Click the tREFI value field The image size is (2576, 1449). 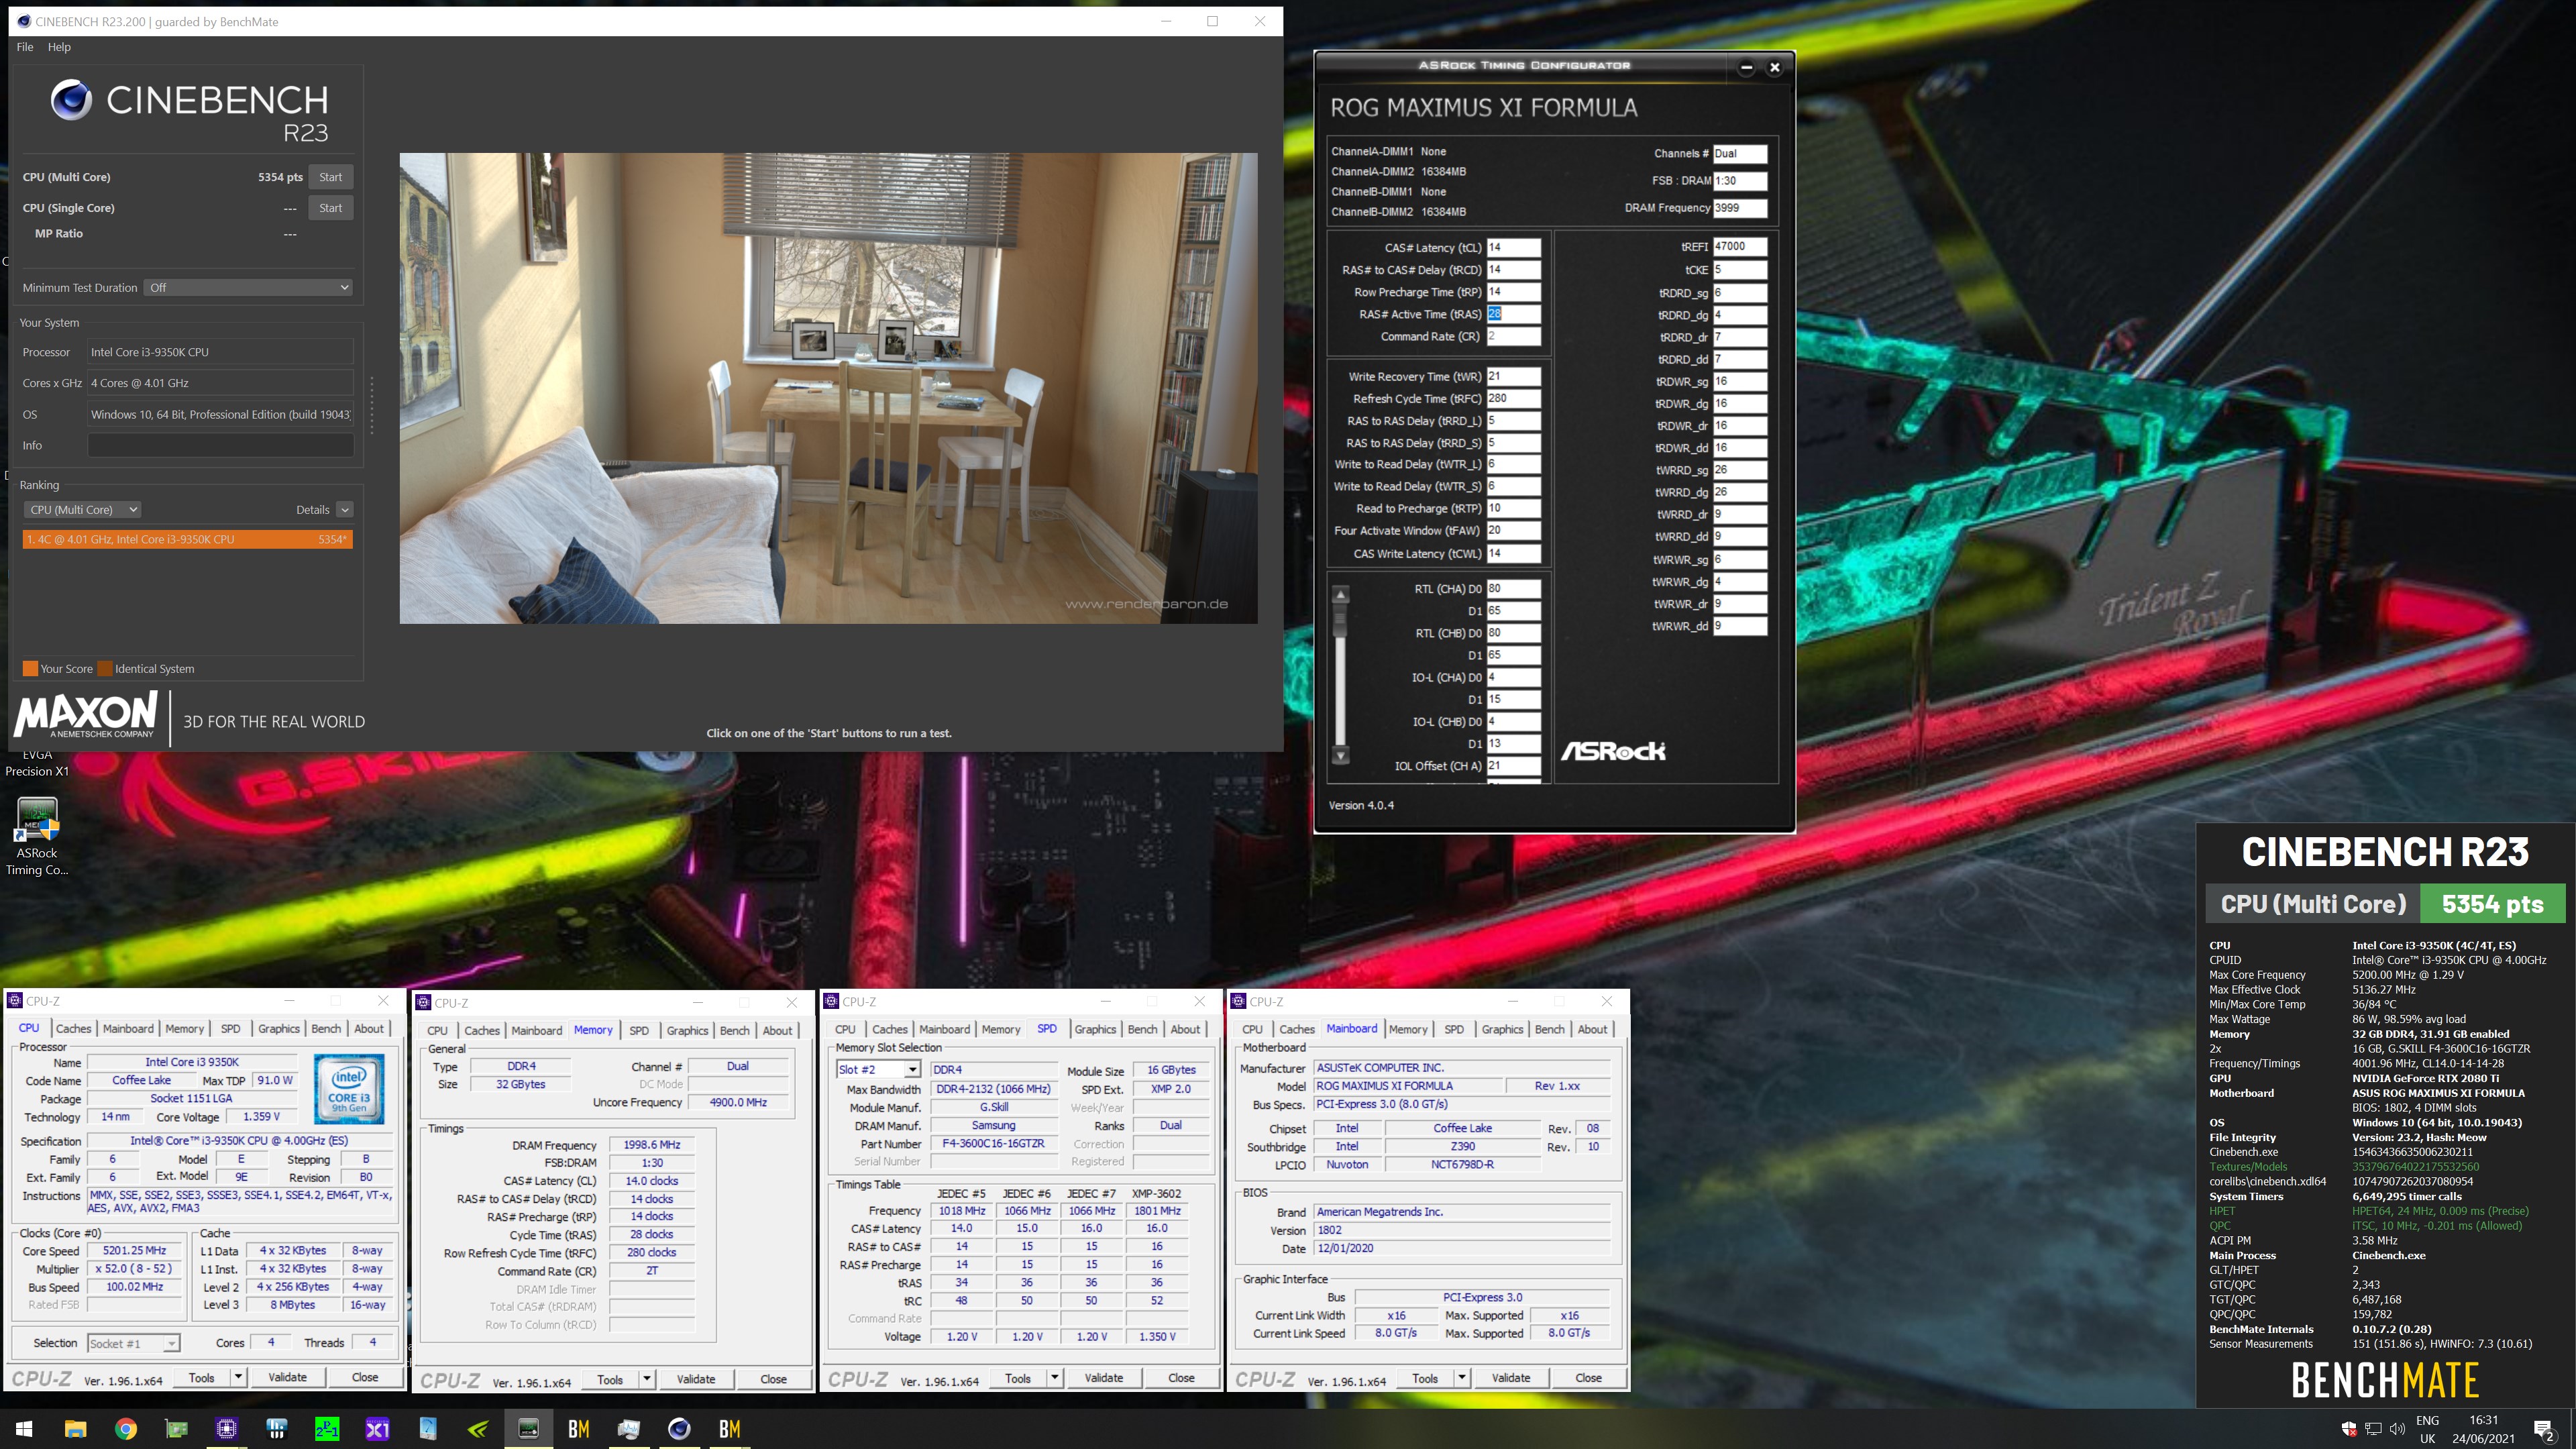coord(1740,246)
